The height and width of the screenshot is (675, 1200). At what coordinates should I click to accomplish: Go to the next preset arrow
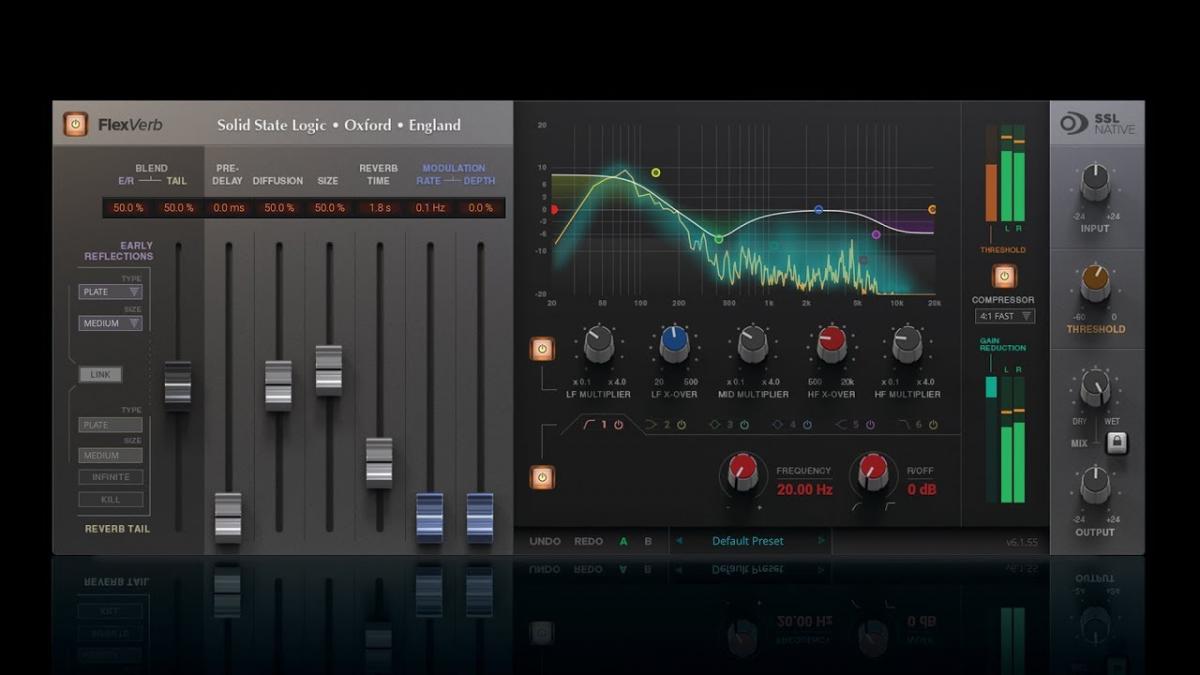tap(822, 541)
